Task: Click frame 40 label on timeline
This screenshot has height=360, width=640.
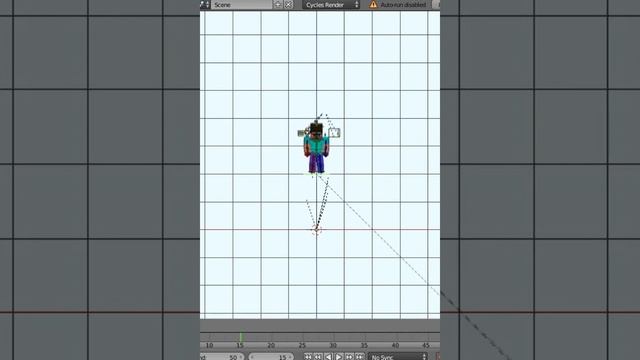Action: click(395, 345)
